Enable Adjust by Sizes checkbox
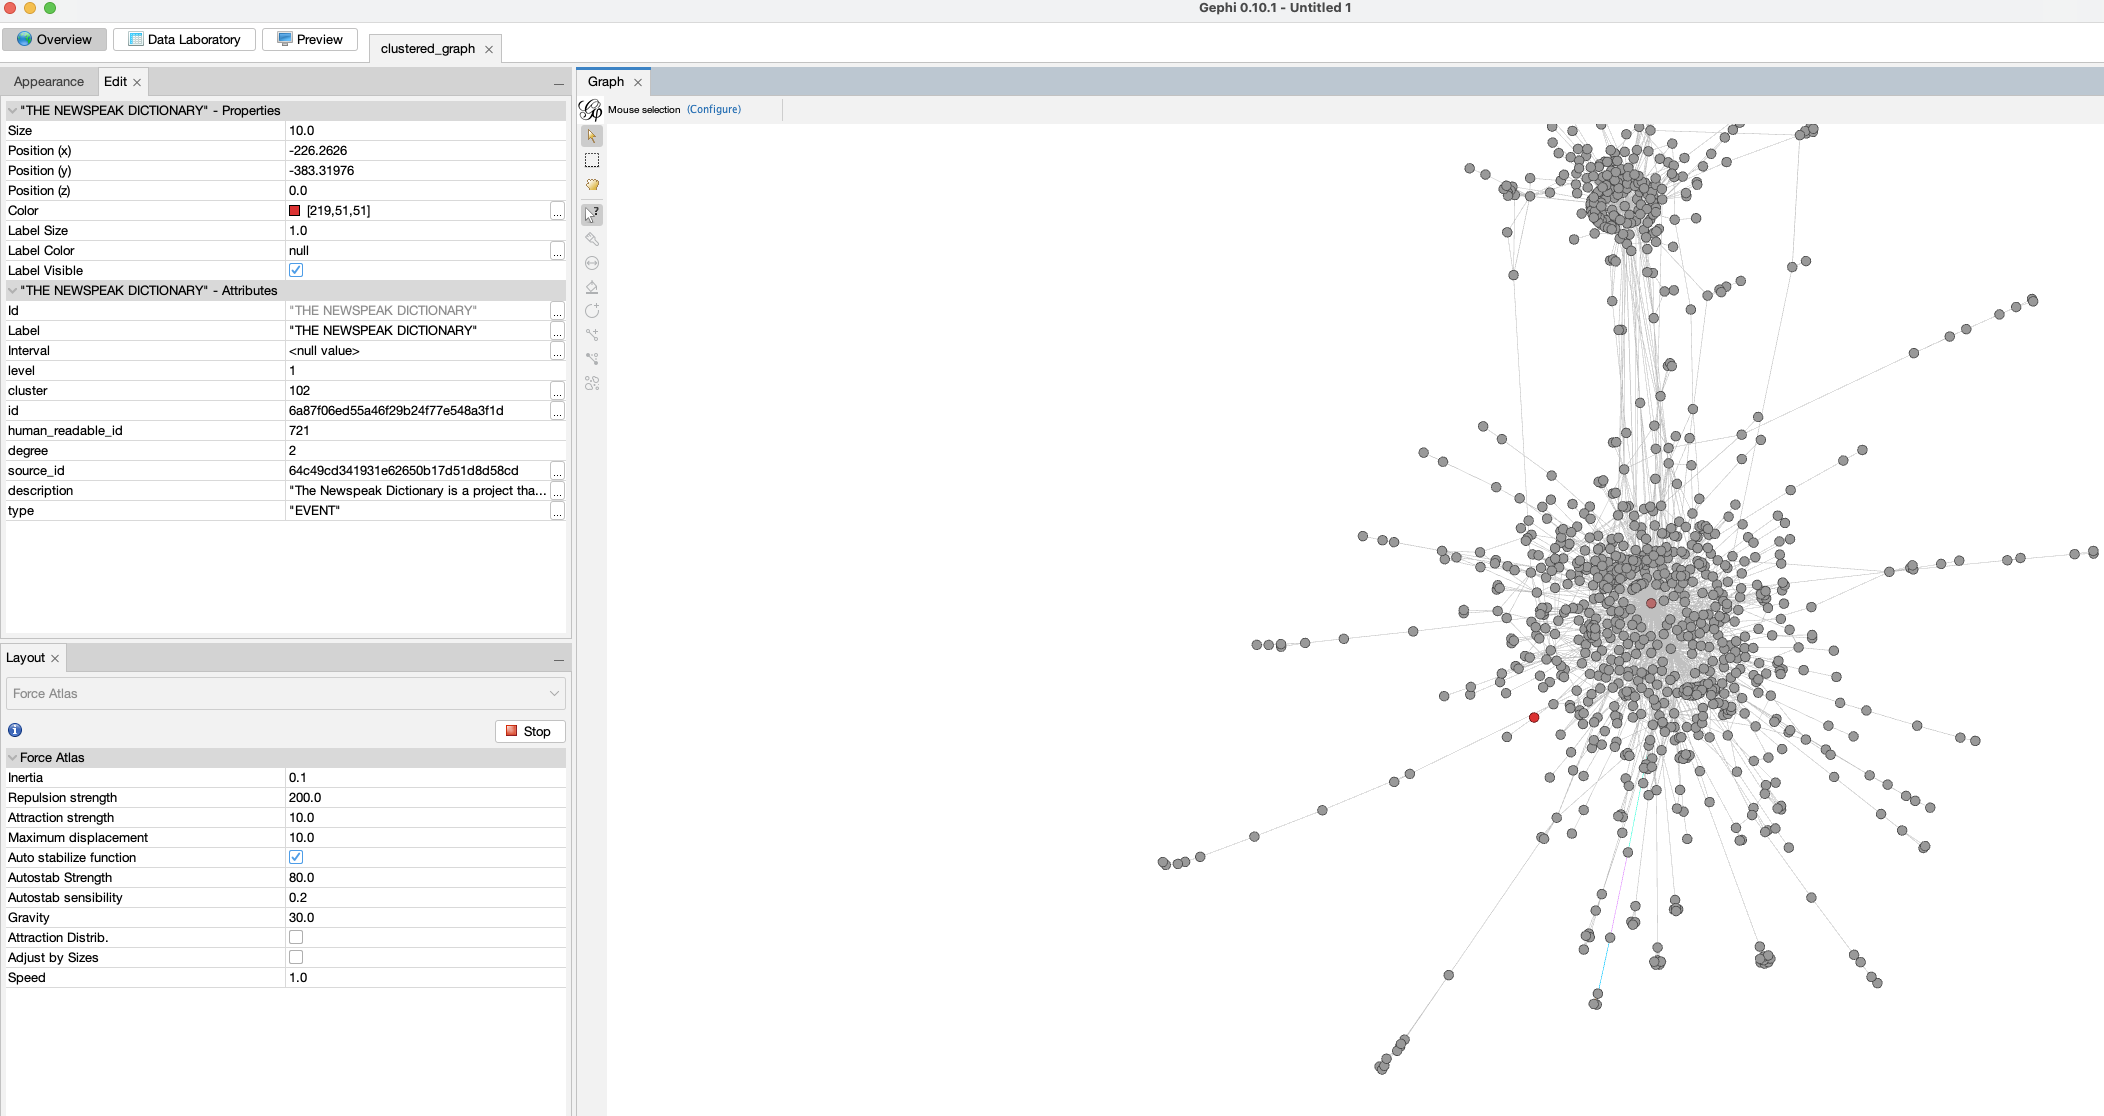This screenshot has width=2104, height=1116. [296, 957]
